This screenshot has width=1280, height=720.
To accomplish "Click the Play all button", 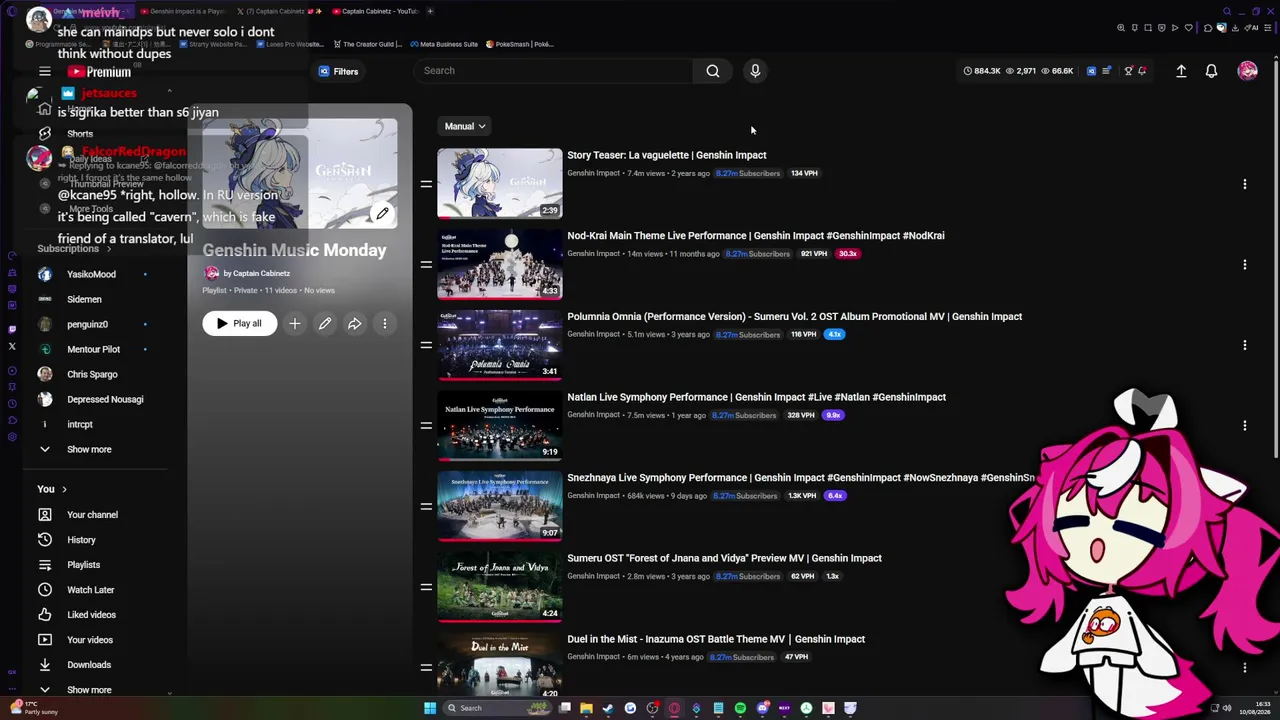I will (x=240, y=324).
